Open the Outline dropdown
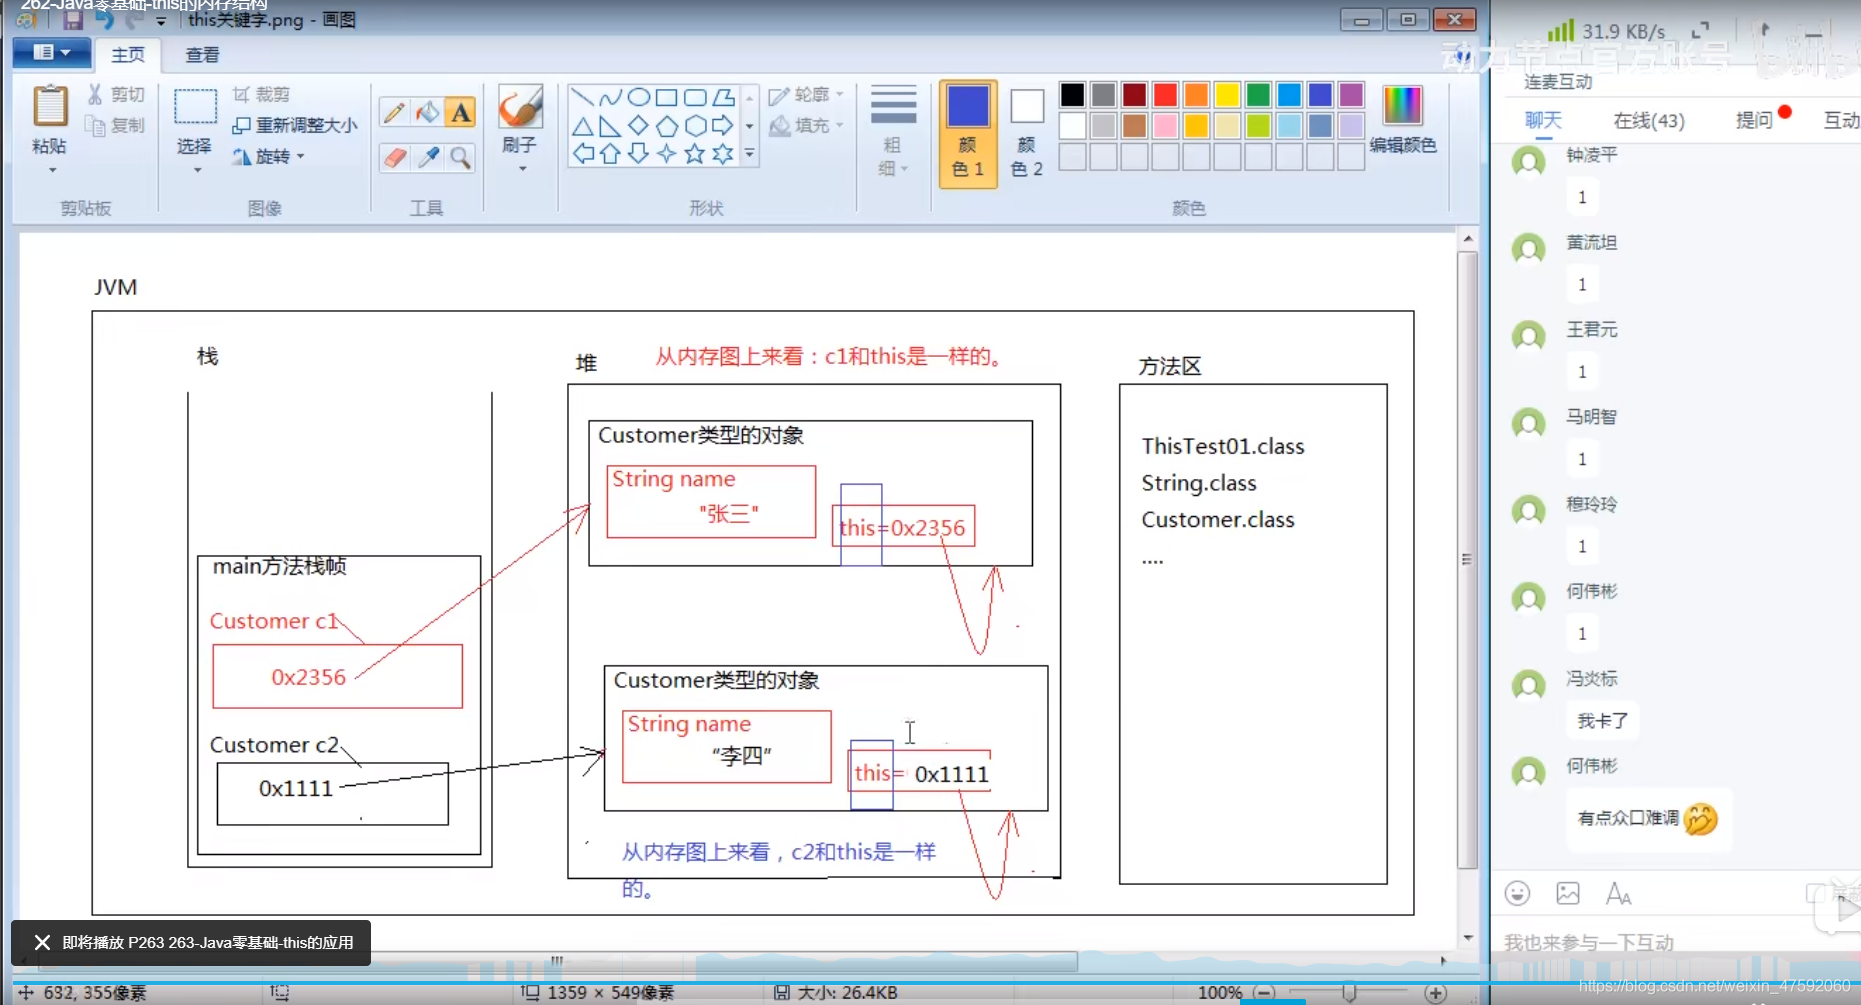Viewport: 1861px width, 1005px height. point(806,95)
